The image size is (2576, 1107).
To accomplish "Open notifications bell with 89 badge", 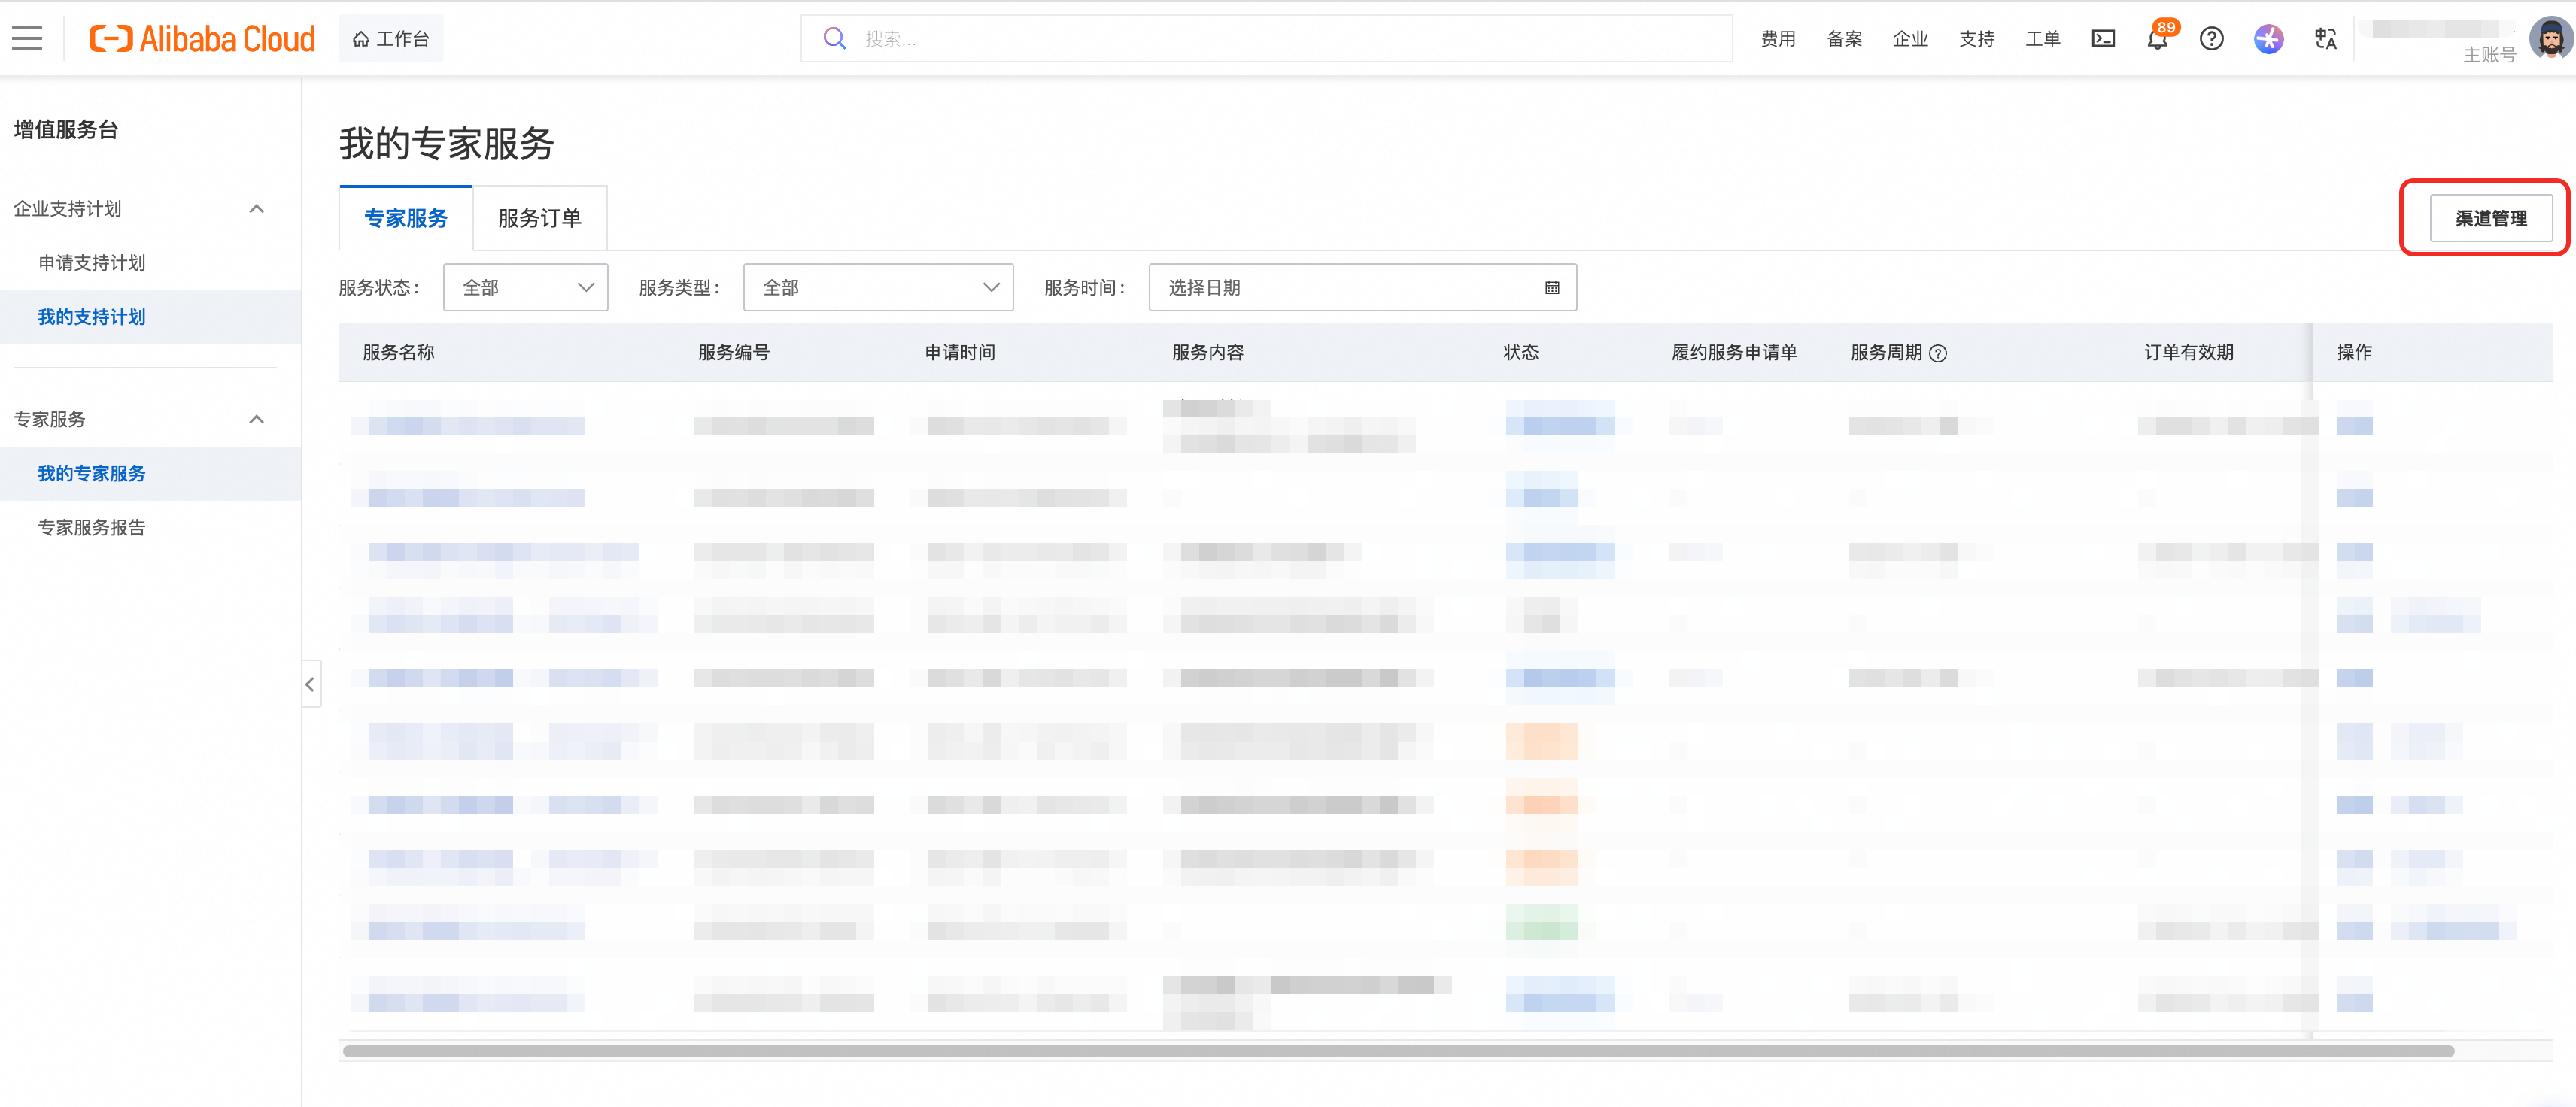I will [x=2157, y=39].
